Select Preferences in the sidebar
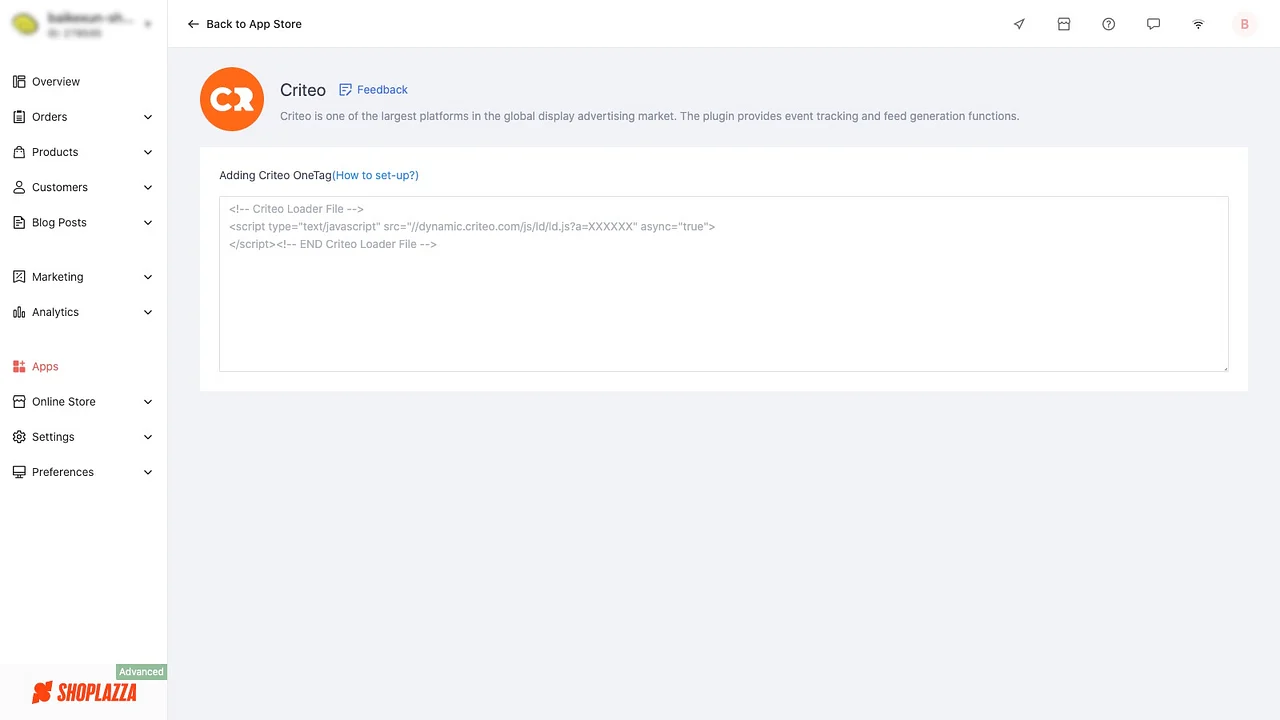This screenshot has height=720, width=1280. tap(62, 471)
